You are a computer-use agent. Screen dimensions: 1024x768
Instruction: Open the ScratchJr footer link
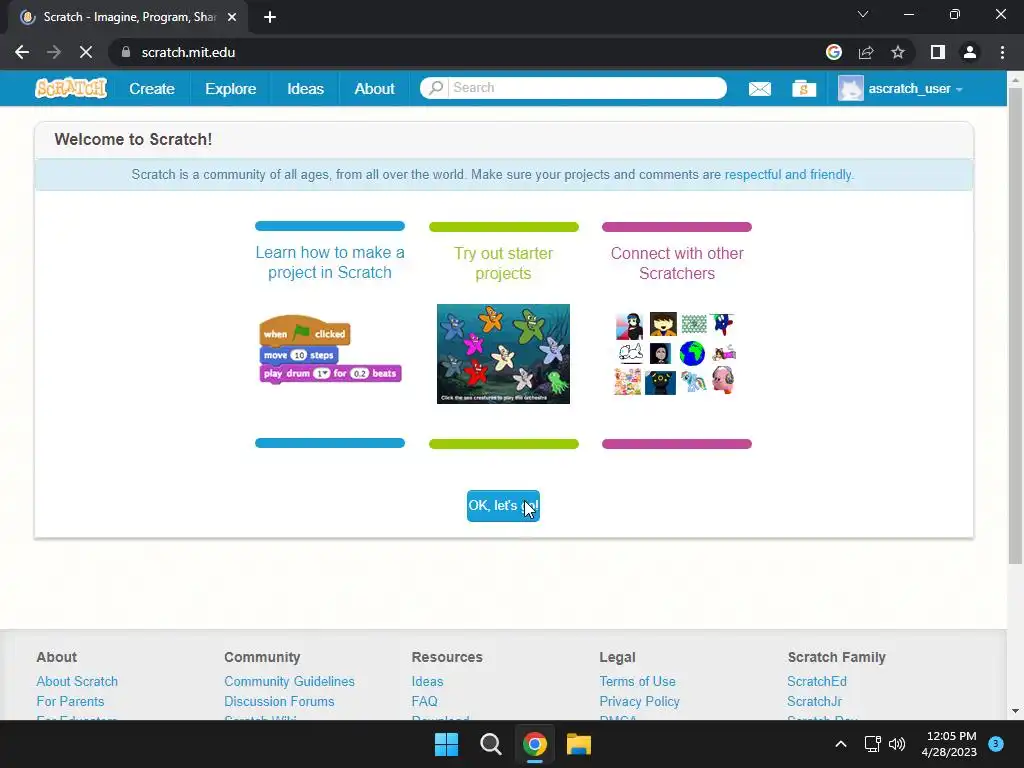[814, 701]
